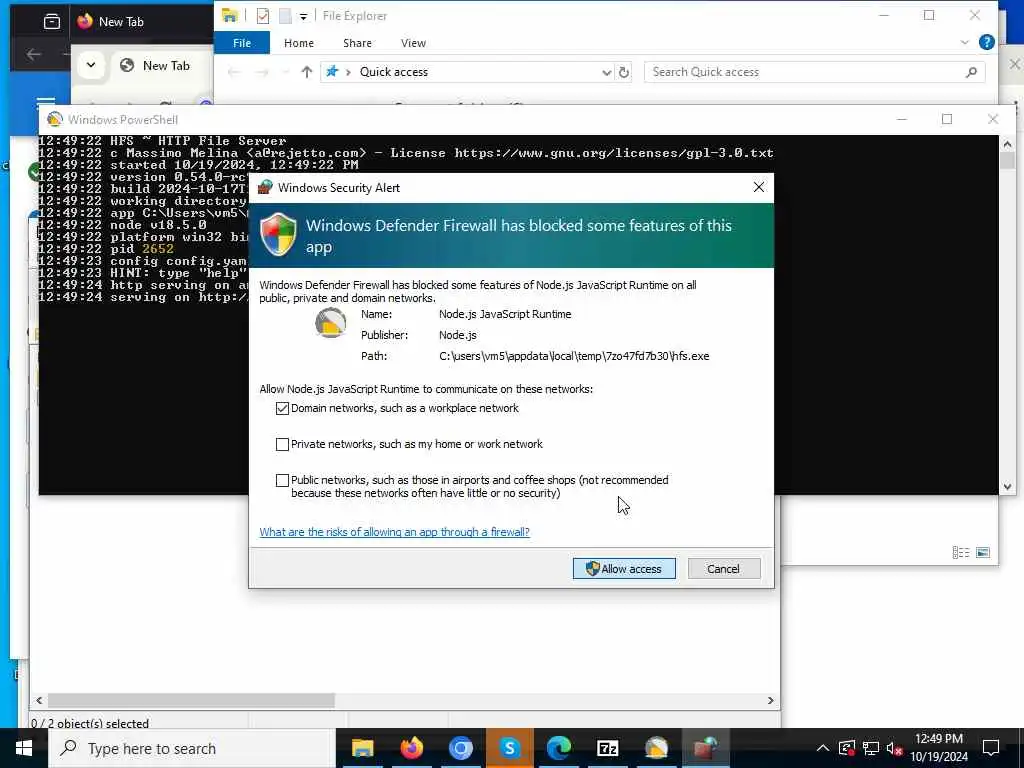Close the Windows Security Alert dialog
The image size is (1024, 768).
click(758, 187)
